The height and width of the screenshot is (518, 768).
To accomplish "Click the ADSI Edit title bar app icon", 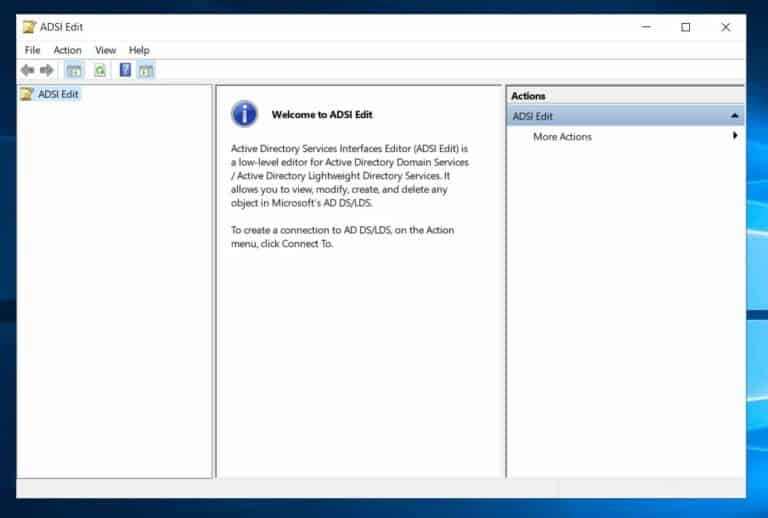I will click(29, 27).
